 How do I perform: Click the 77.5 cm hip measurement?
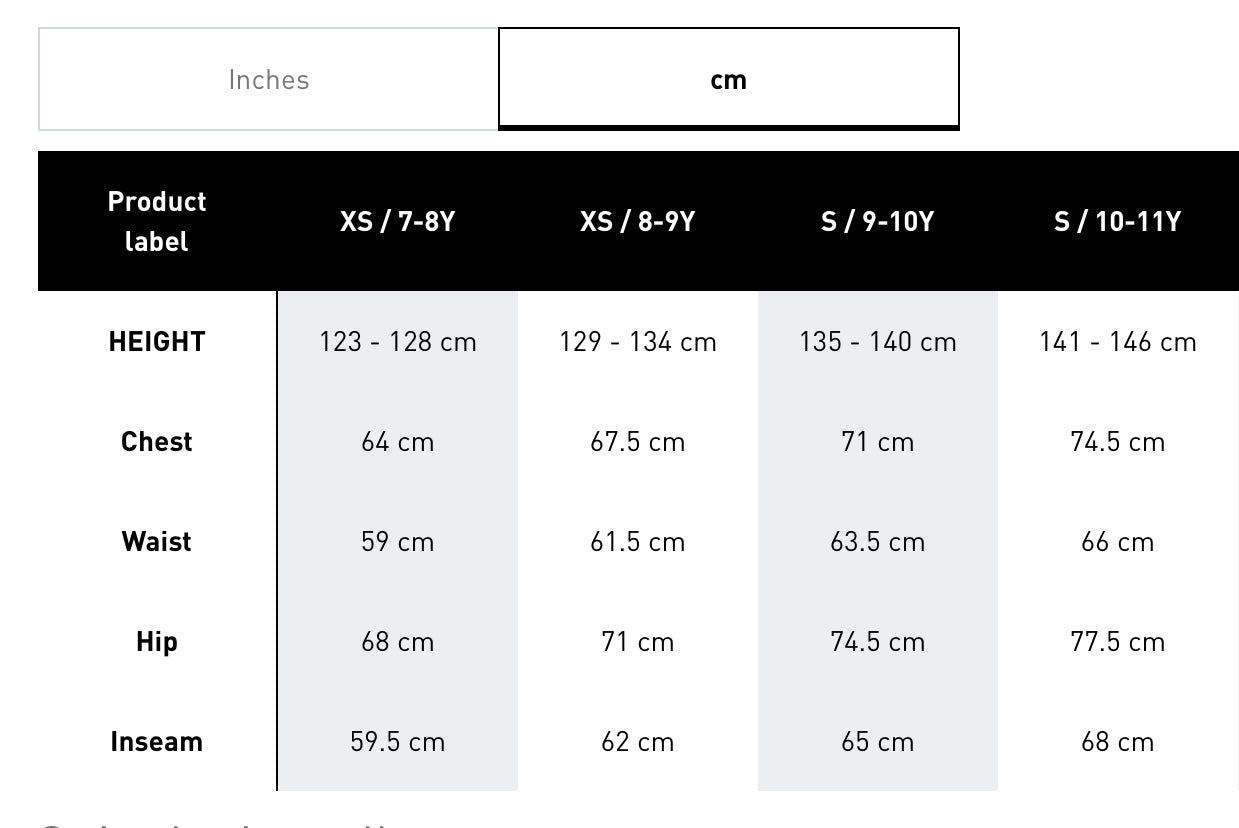click(x=1116, y=641)
